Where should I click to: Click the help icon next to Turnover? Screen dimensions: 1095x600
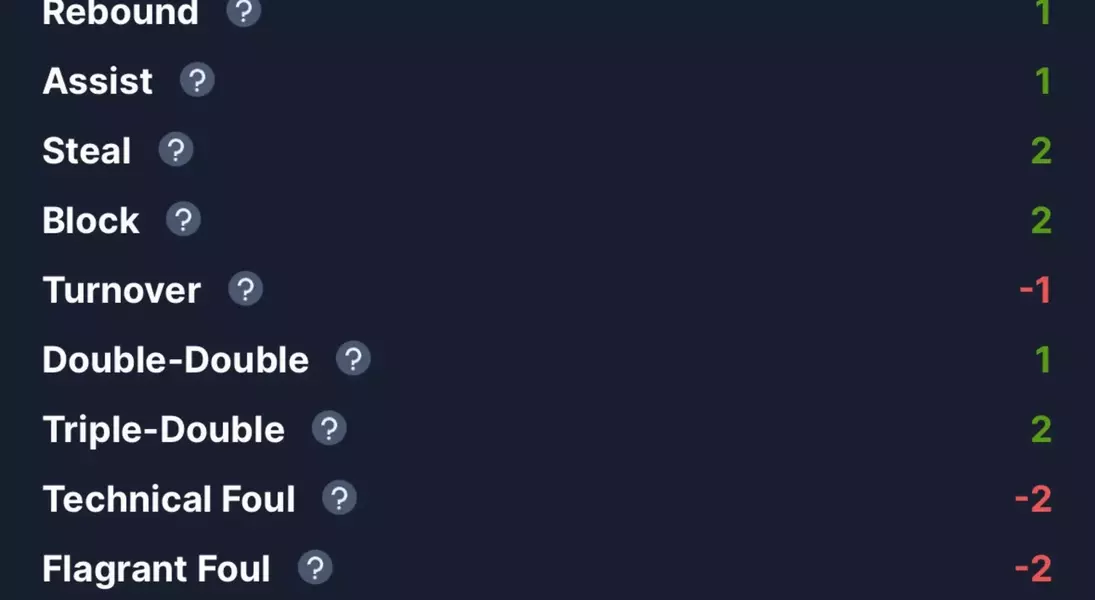[x=245, y=289]
